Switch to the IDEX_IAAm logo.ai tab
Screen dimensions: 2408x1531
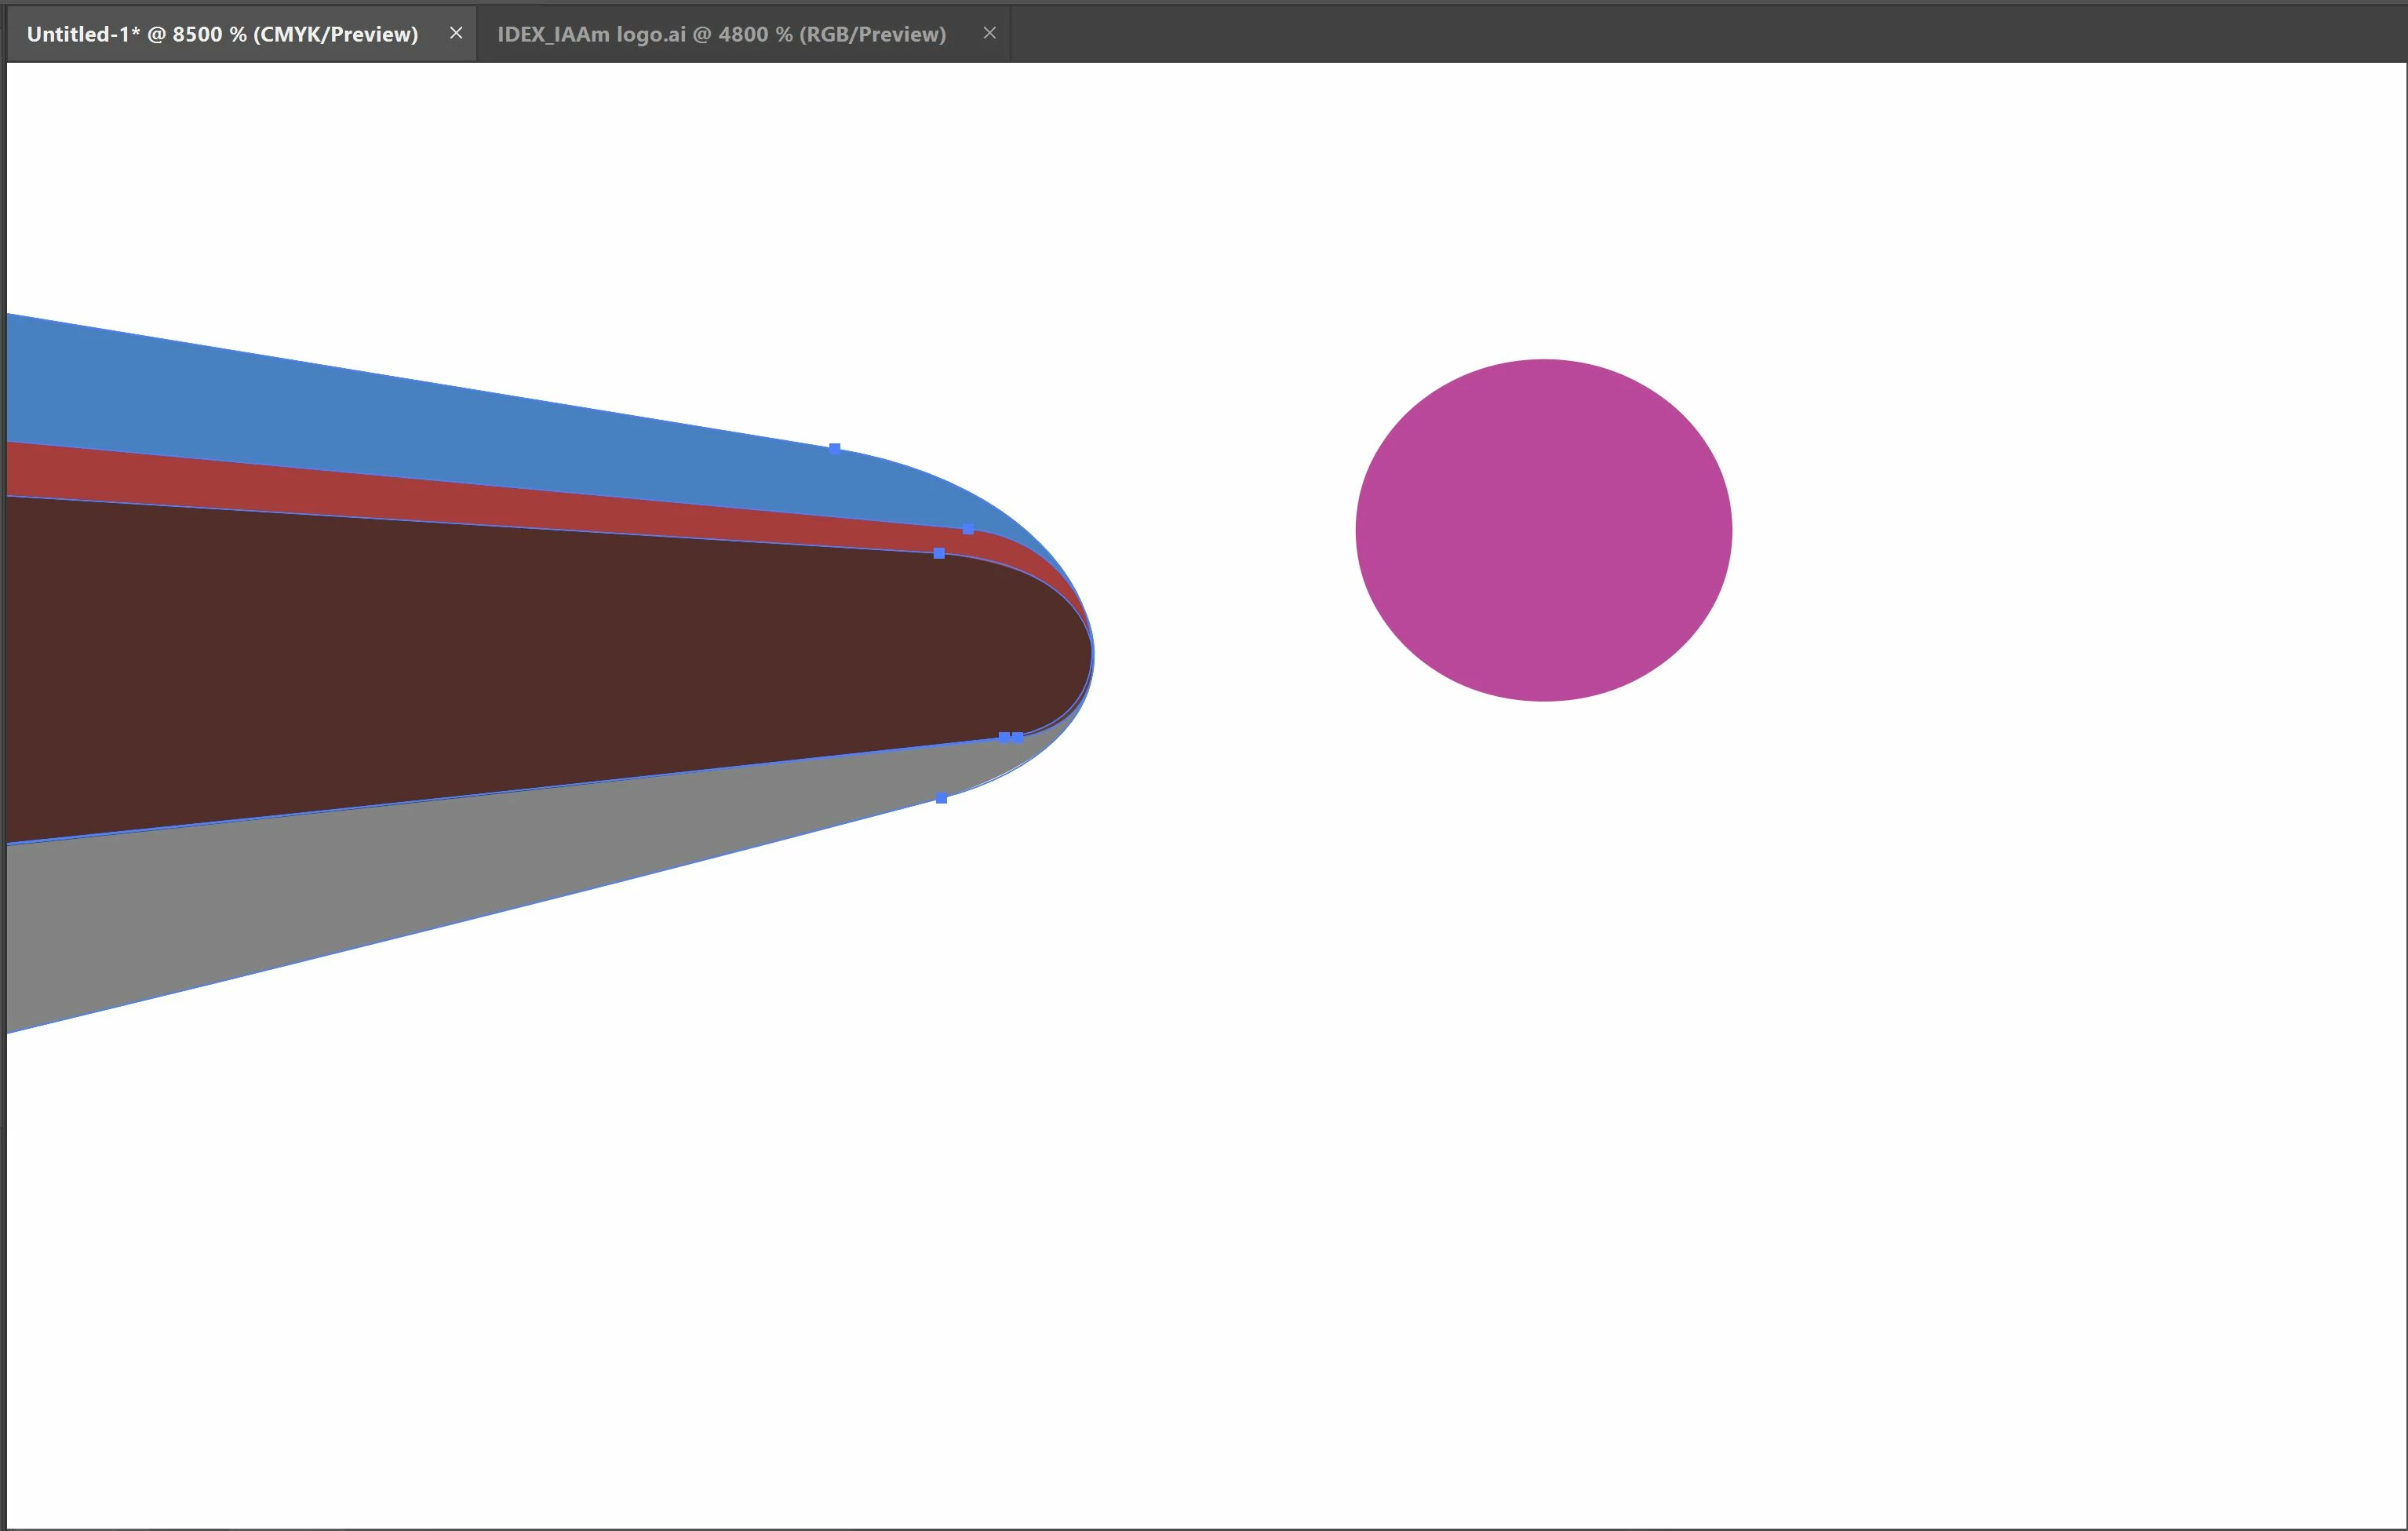(721, 34)
